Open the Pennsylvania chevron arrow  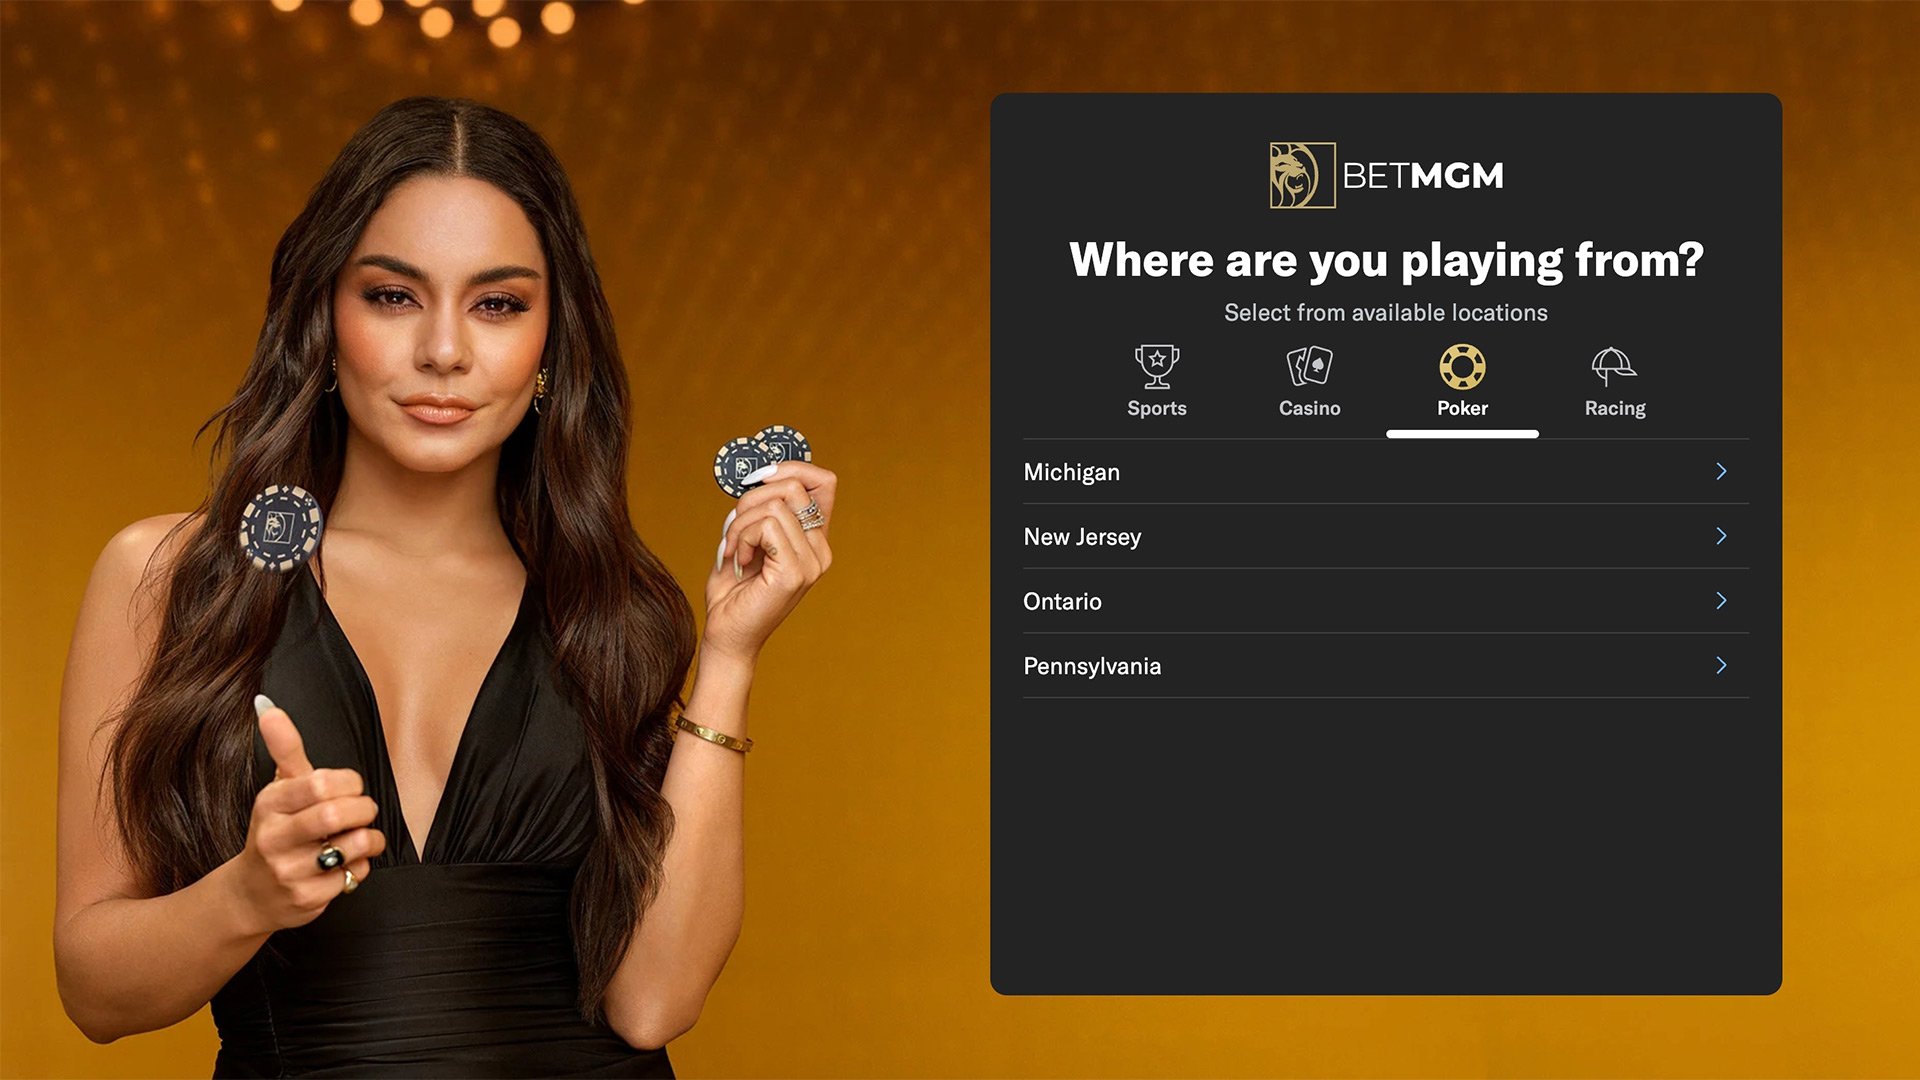tap(1721, 665)
